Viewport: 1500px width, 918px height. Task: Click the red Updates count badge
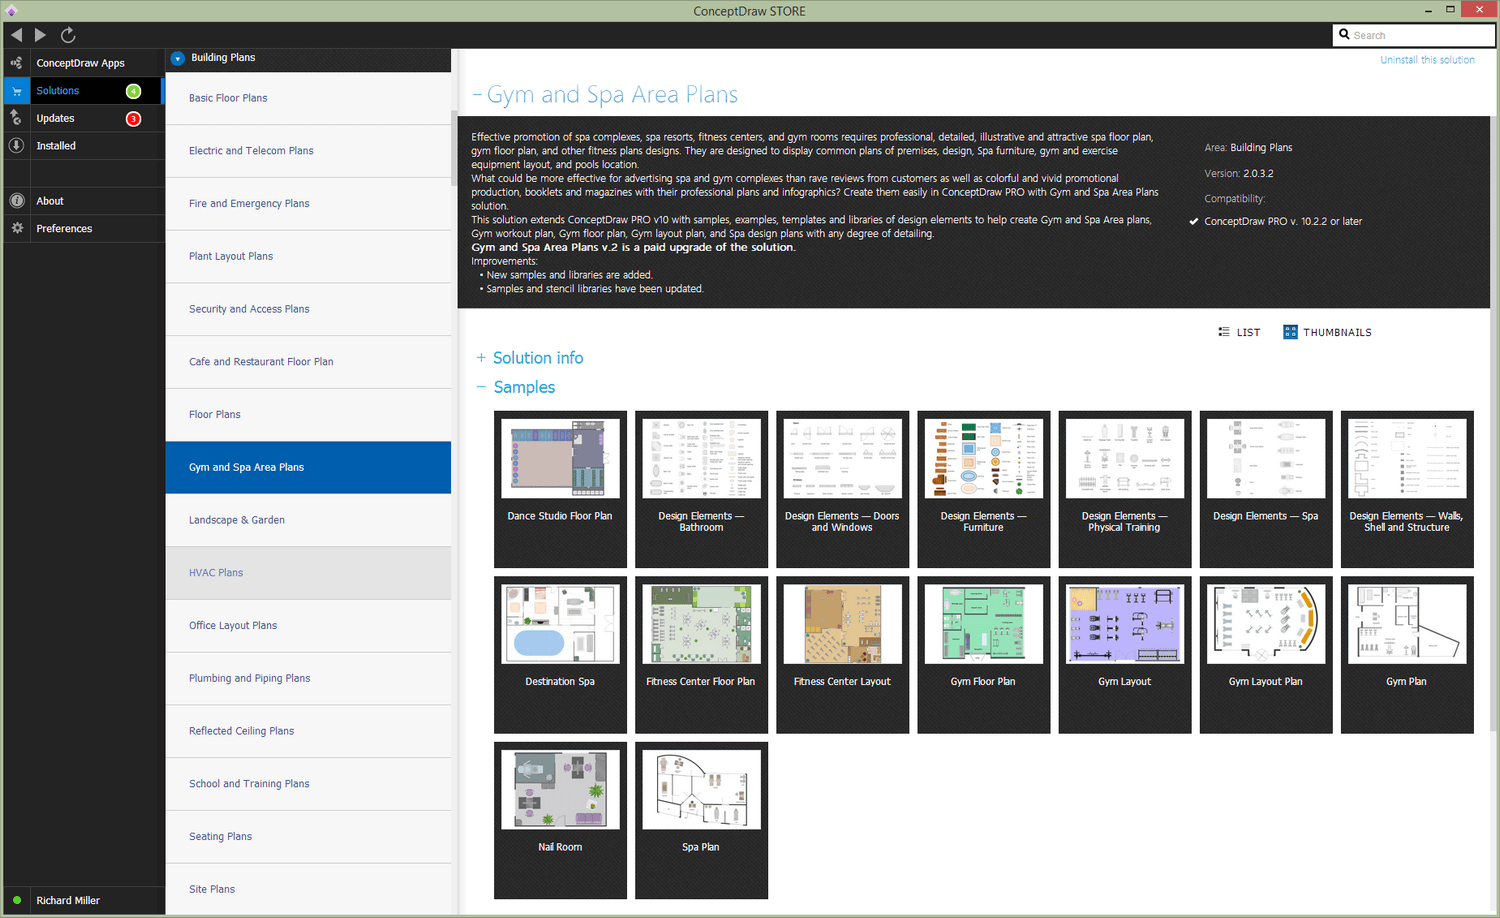tap(133, 119)
